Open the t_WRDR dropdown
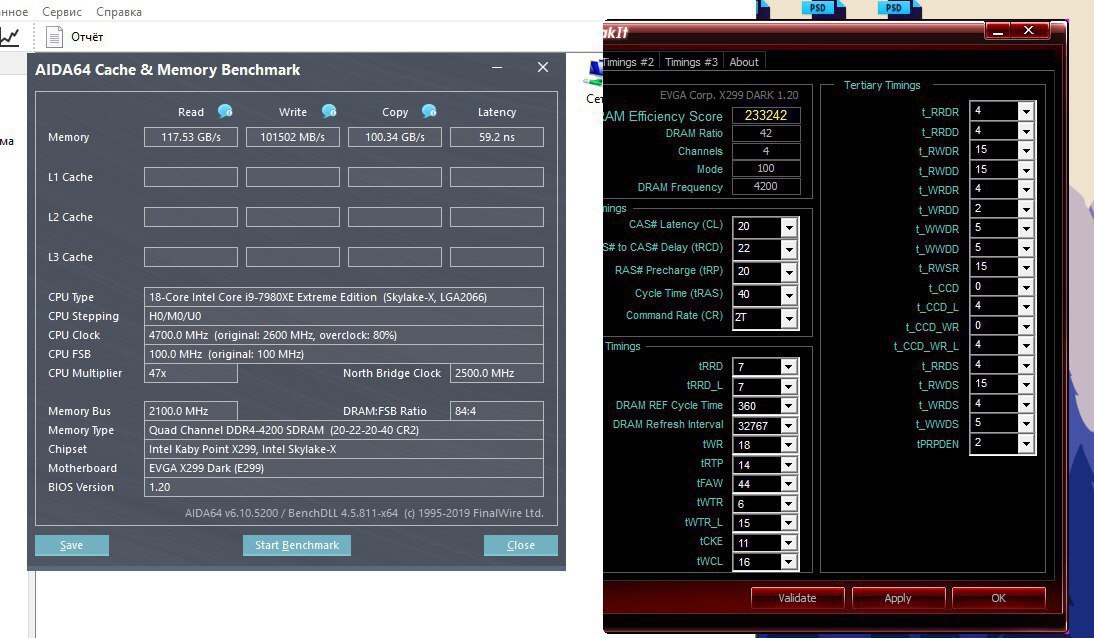The image size is (1094, 638). click(1026, 189)
